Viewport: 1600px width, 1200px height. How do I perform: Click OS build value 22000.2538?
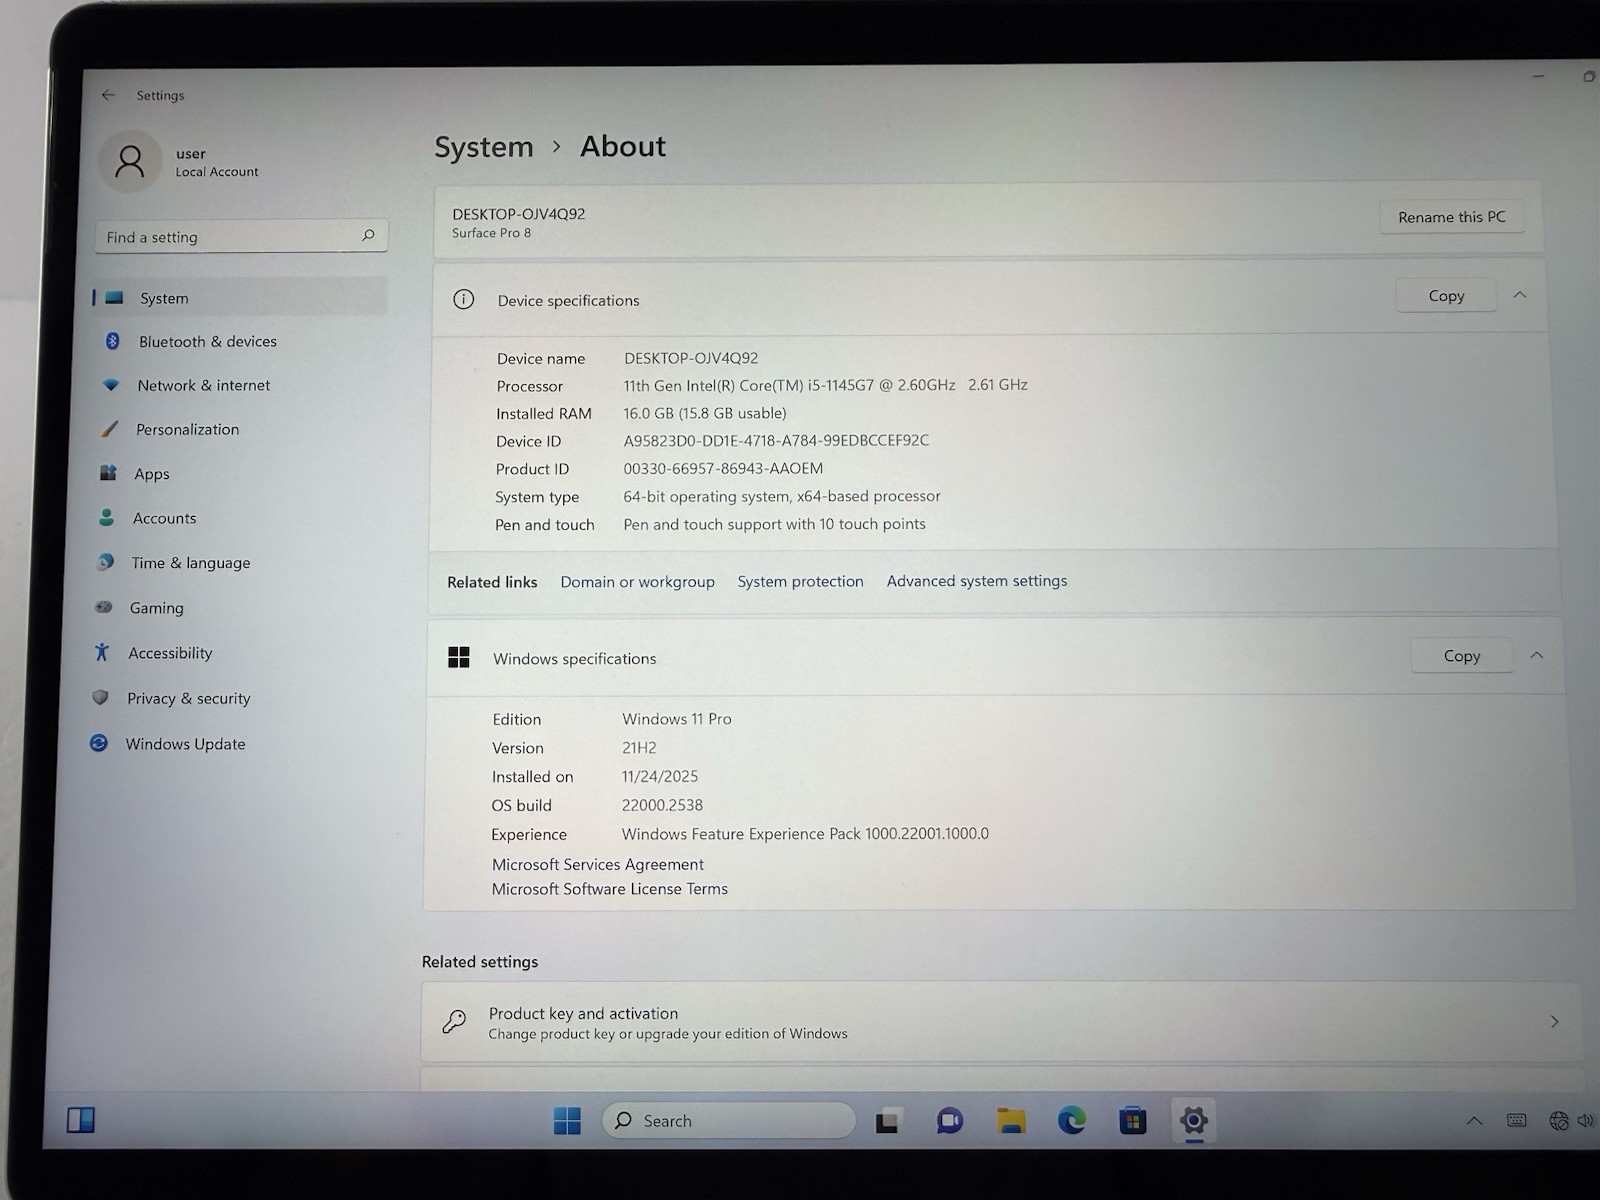pos(662,805)
